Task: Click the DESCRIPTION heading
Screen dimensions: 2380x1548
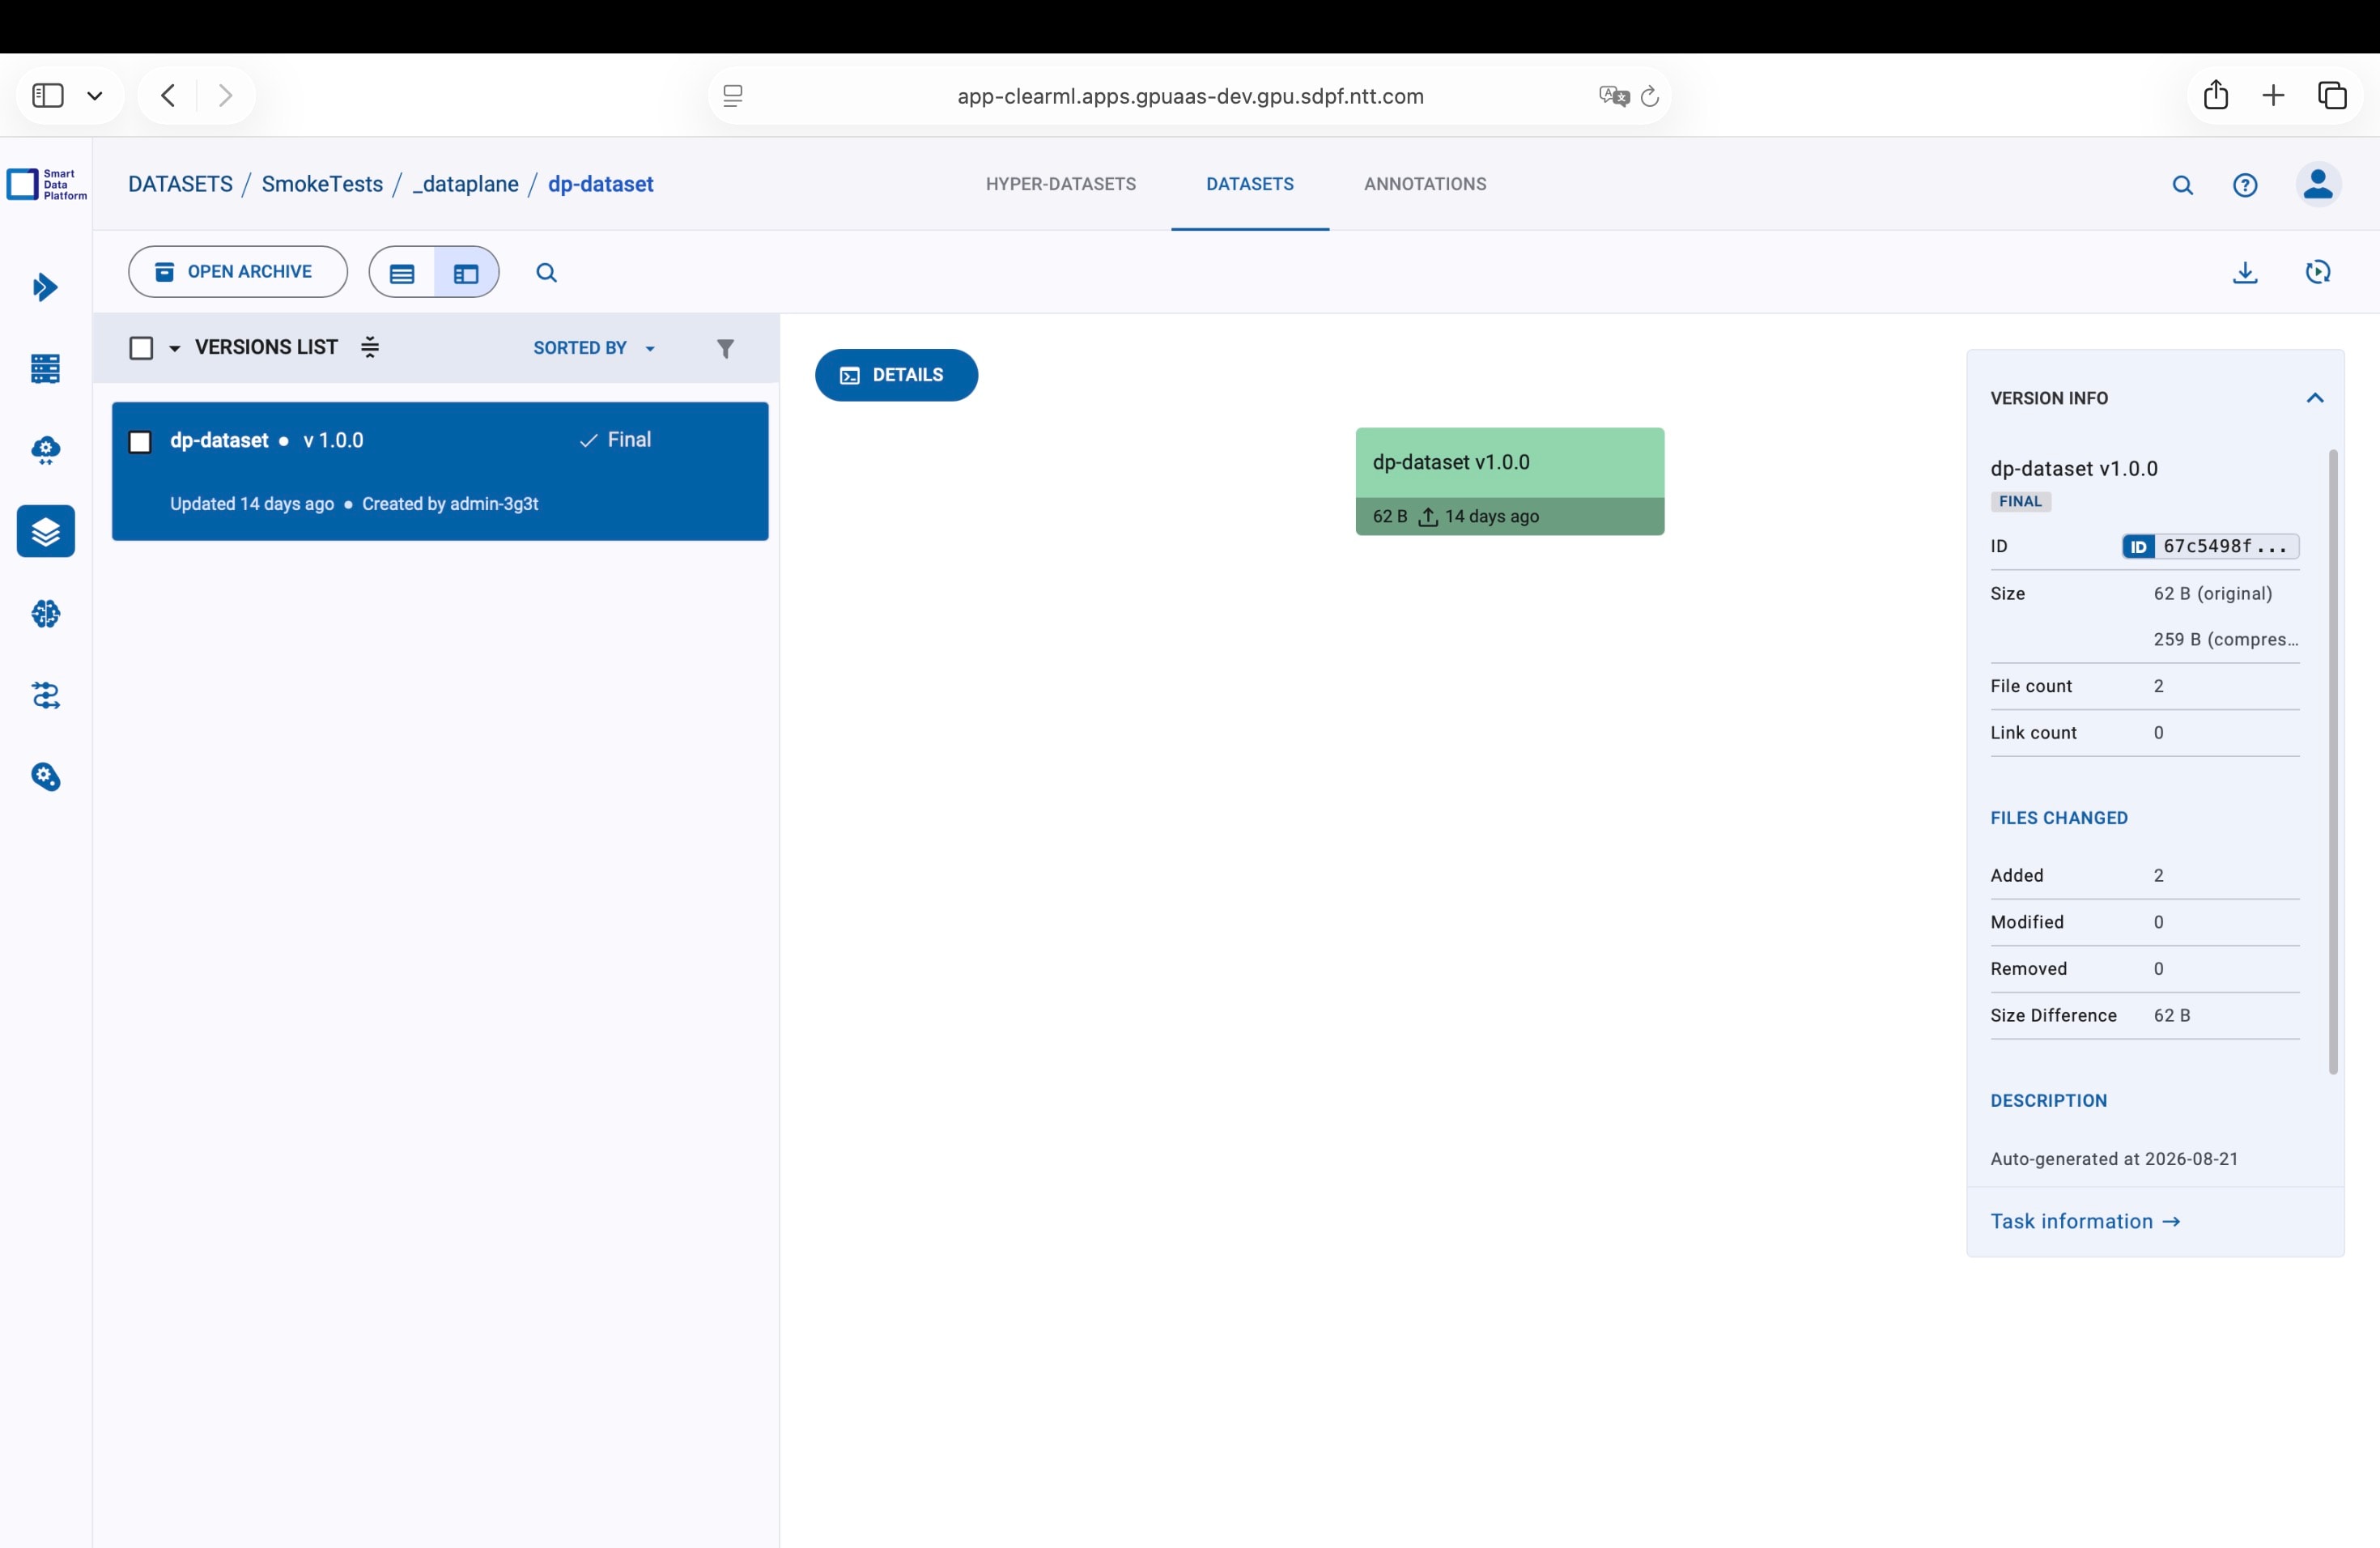Action: [2049, 1101]
